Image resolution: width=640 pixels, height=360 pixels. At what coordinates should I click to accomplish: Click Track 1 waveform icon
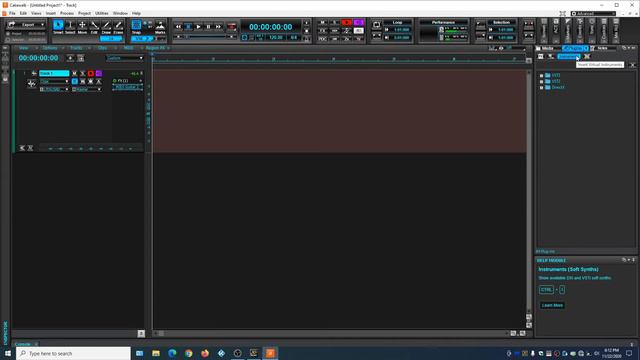pyautogui.click(x=31, y=84)
